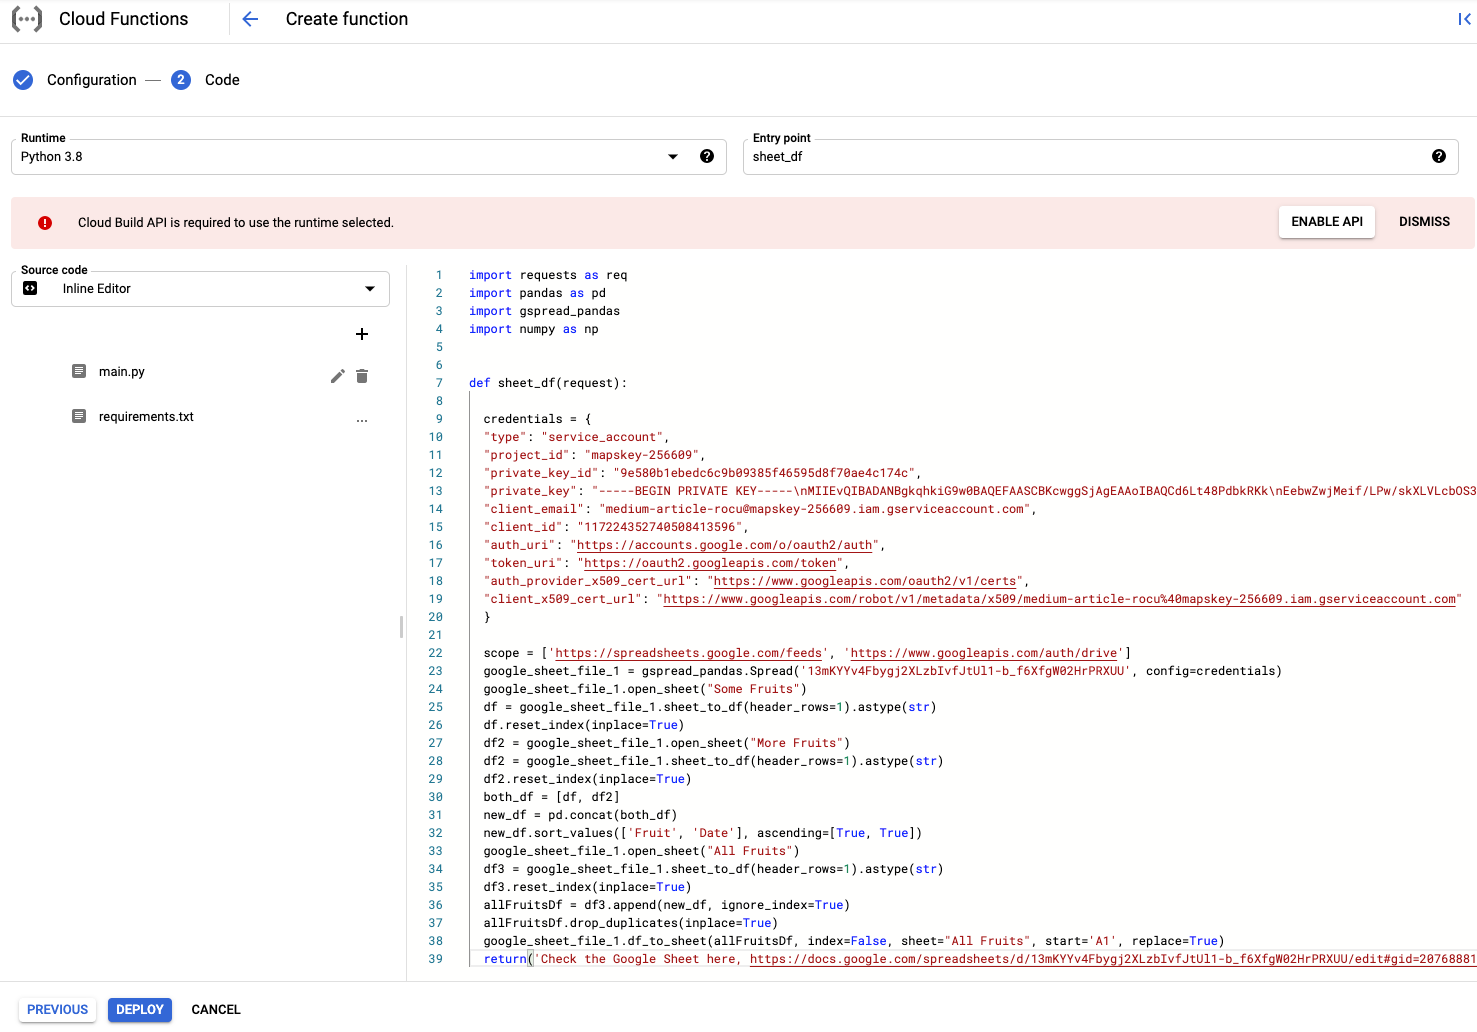Go to Configuration step

[92, 80]
